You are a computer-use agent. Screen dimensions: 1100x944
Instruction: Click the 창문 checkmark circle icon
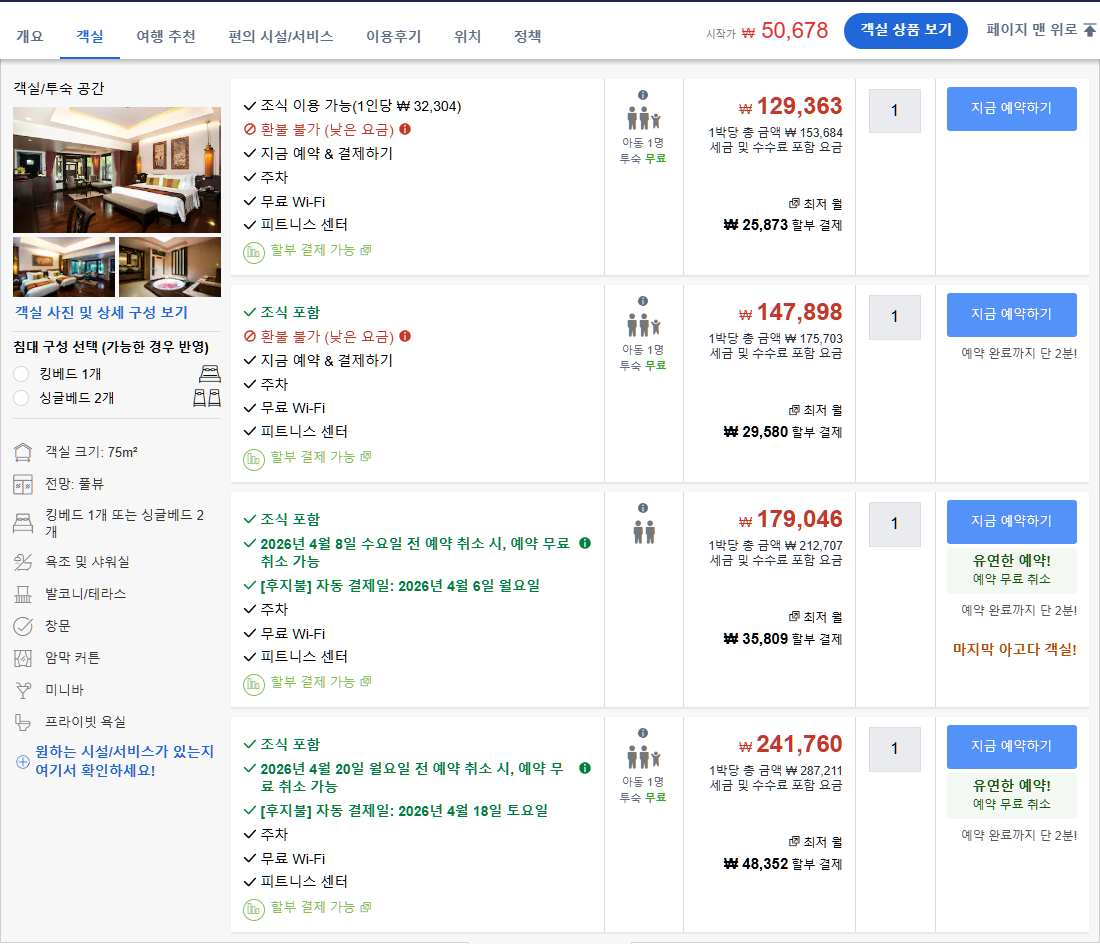[x=23, y=626]
